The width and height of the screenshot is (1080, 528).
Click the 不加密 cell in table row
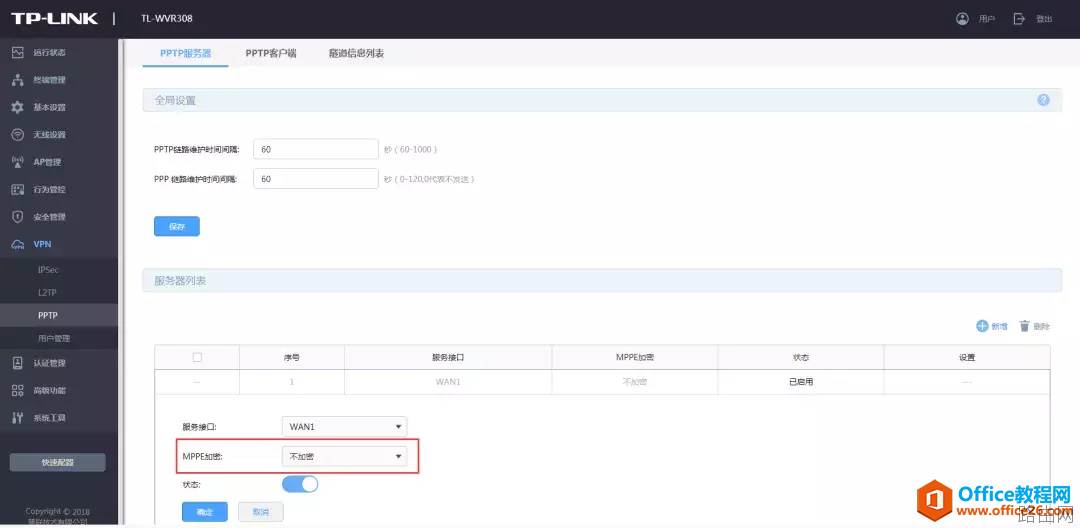[635, 382]
